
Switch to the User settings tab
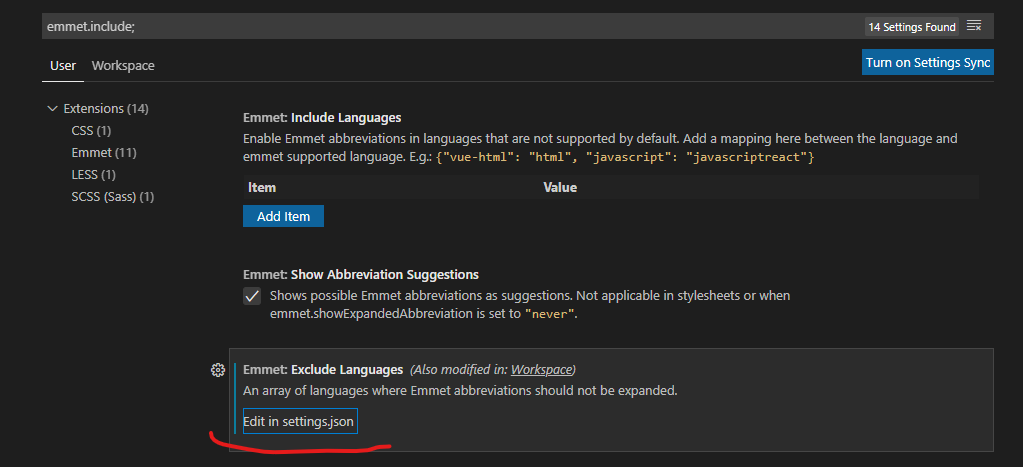pyautogui.click(x=63, y=65)
